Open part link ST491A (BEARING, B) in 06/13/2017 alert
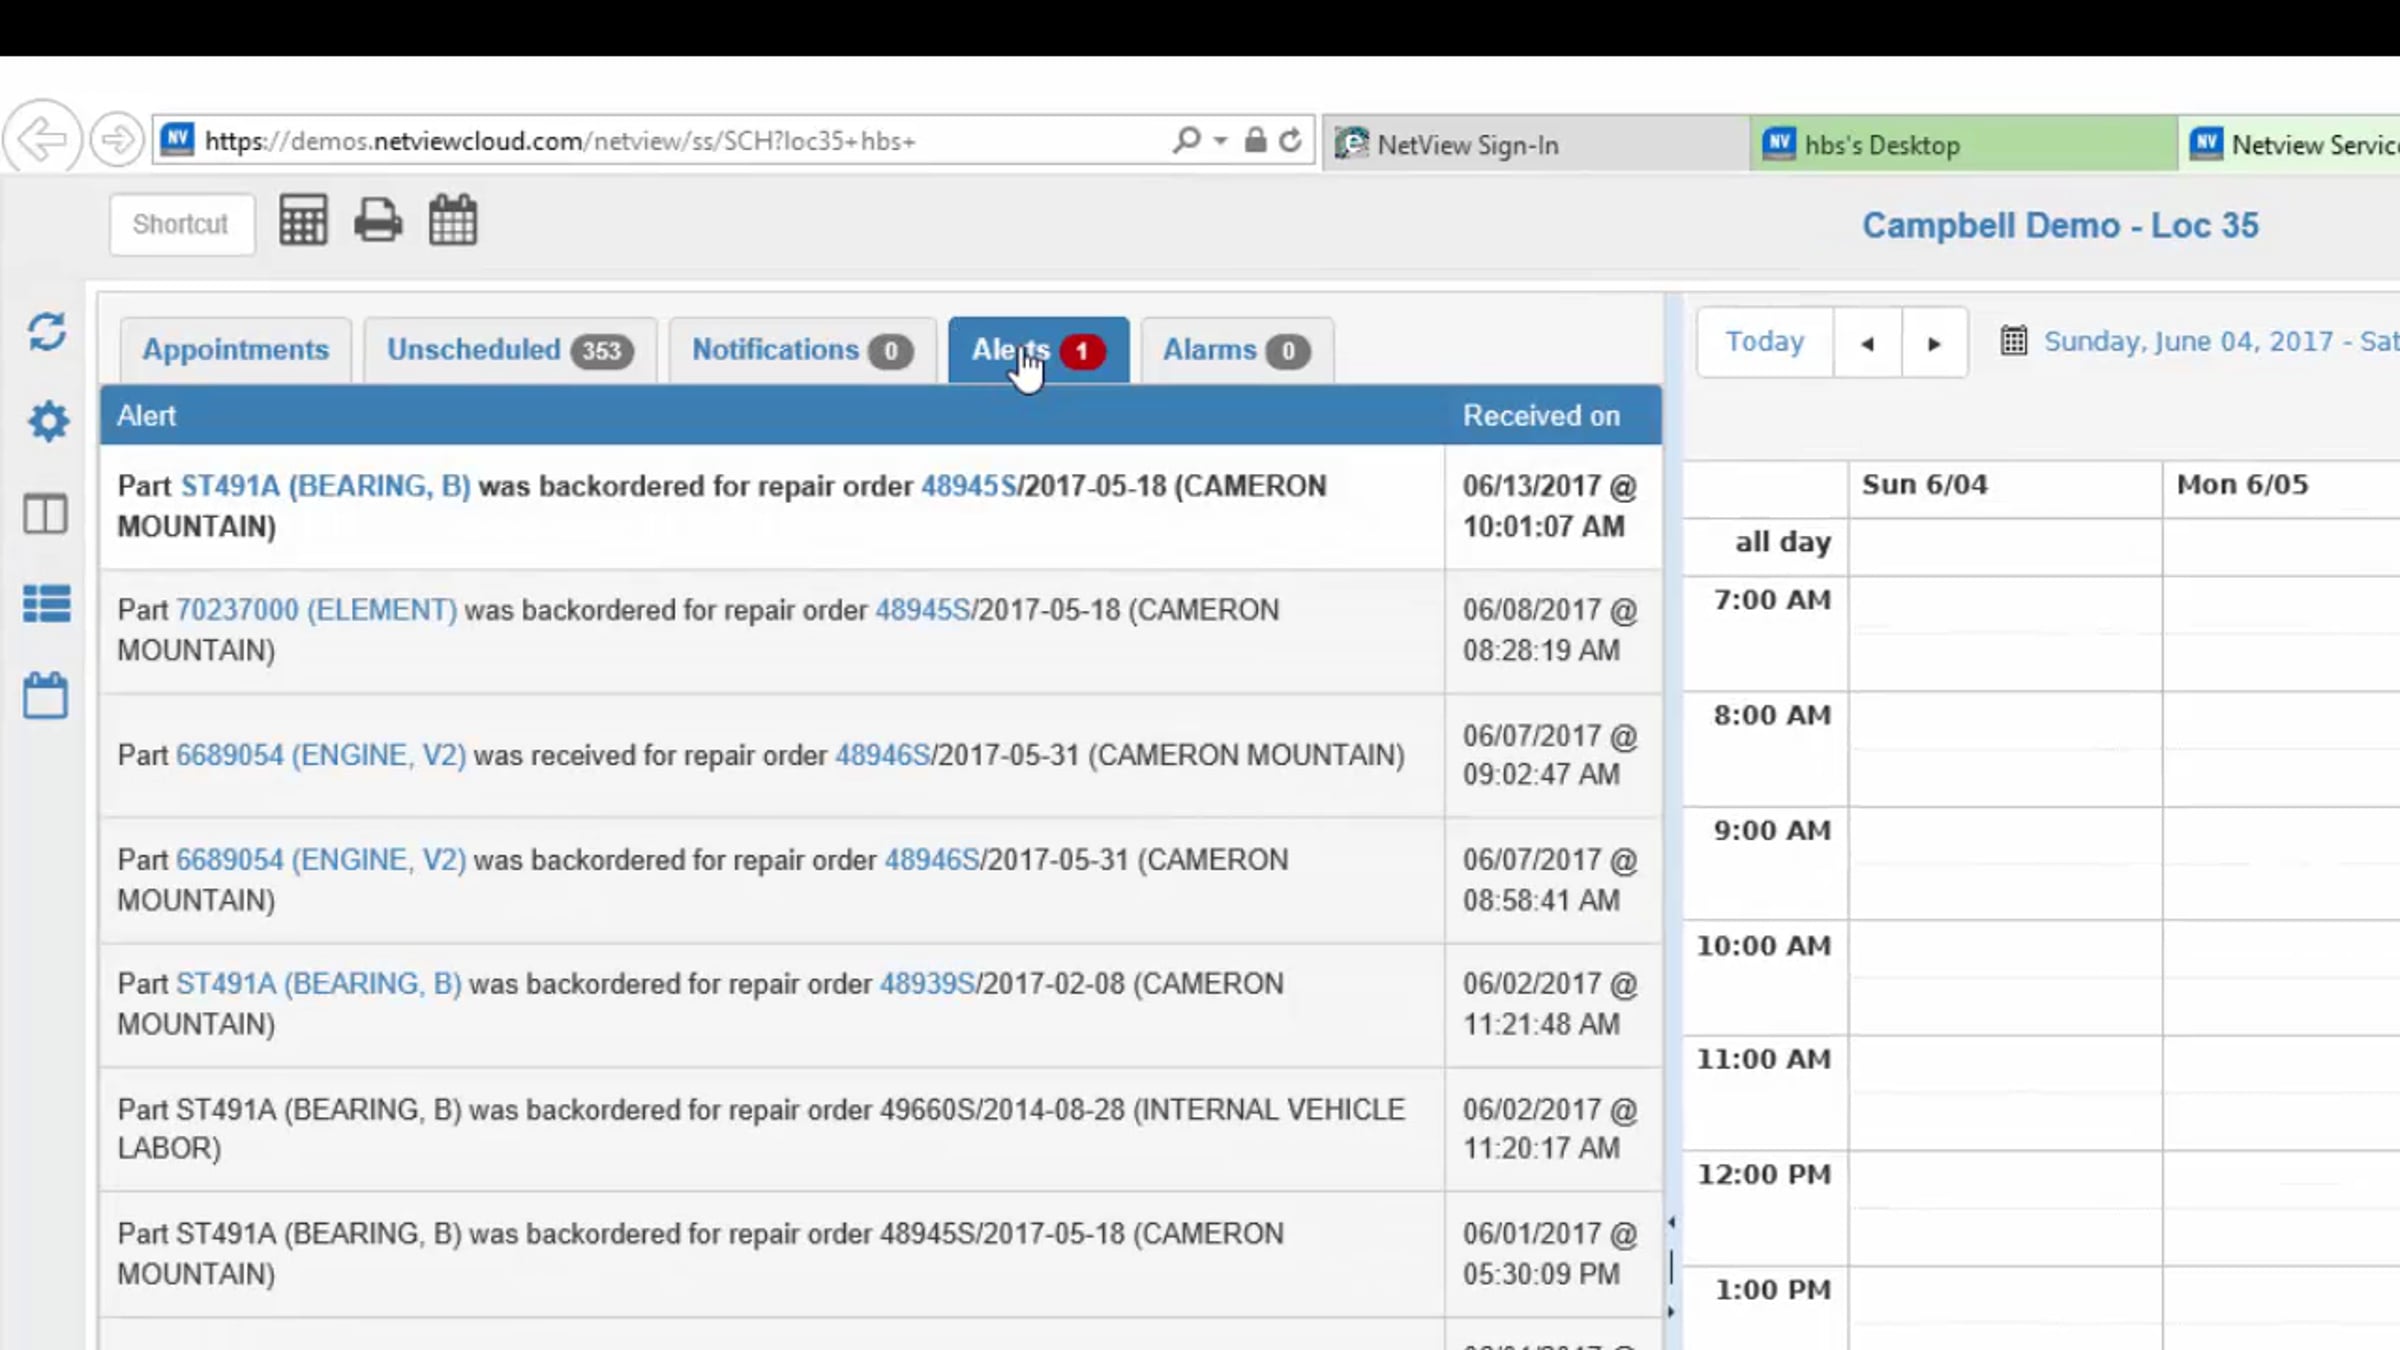This screenshot has height=1350, width=2400. [325, 486]
